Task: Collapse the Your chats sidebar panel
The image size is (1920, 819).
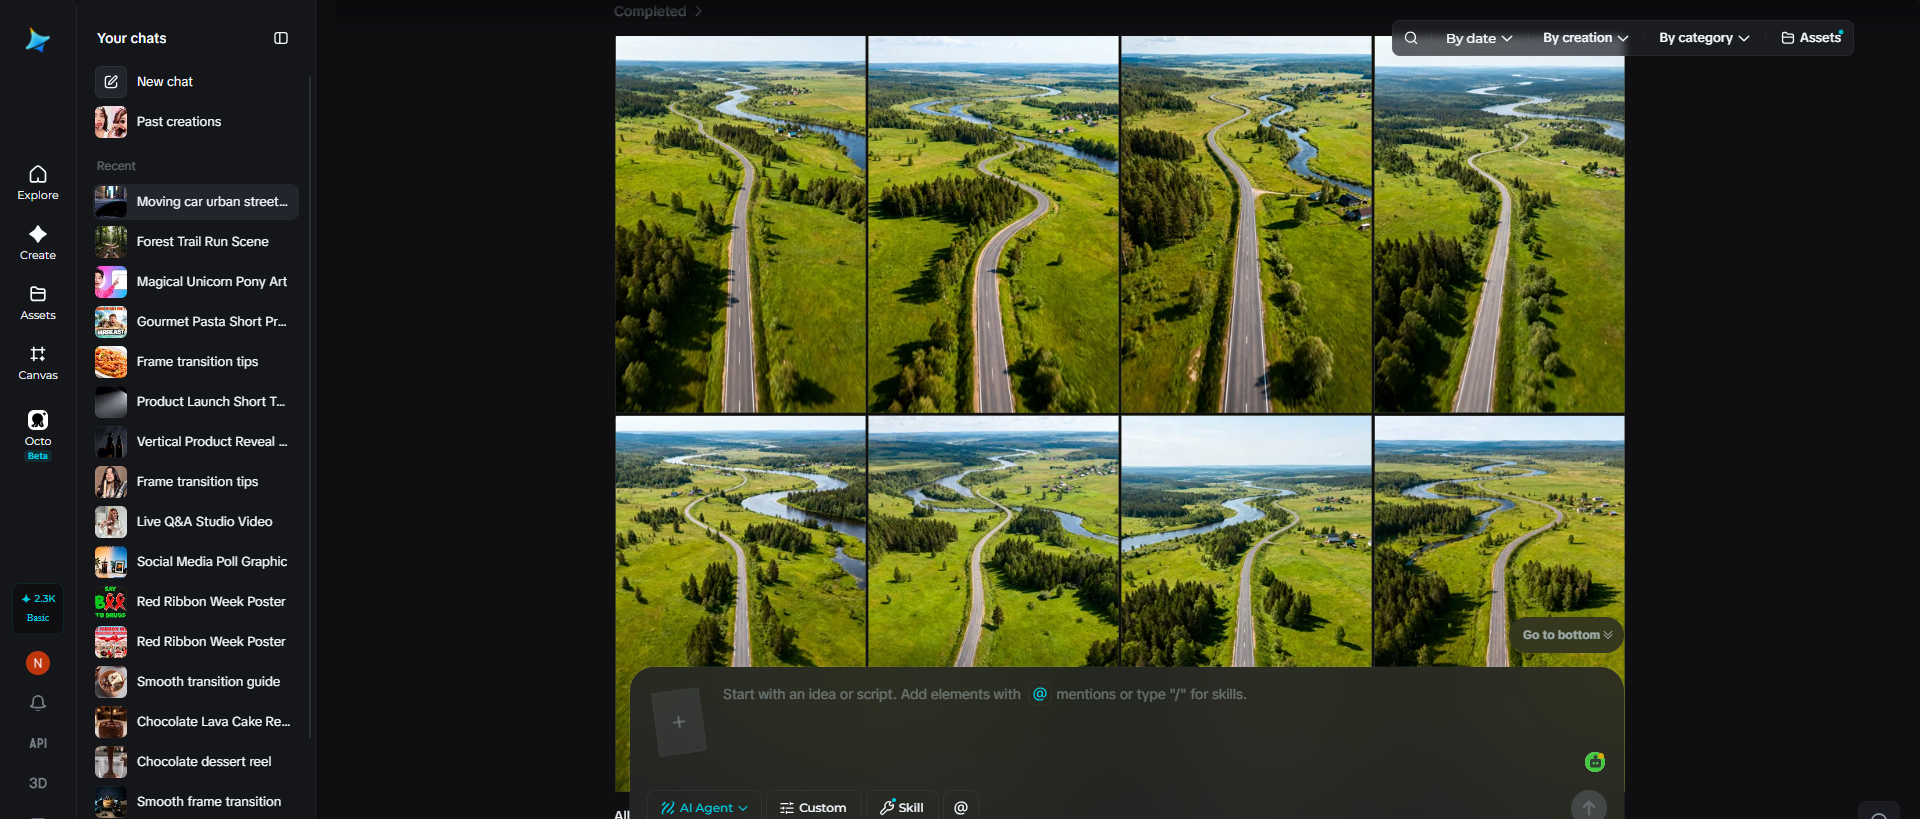Action: click(x=281, y=38)
